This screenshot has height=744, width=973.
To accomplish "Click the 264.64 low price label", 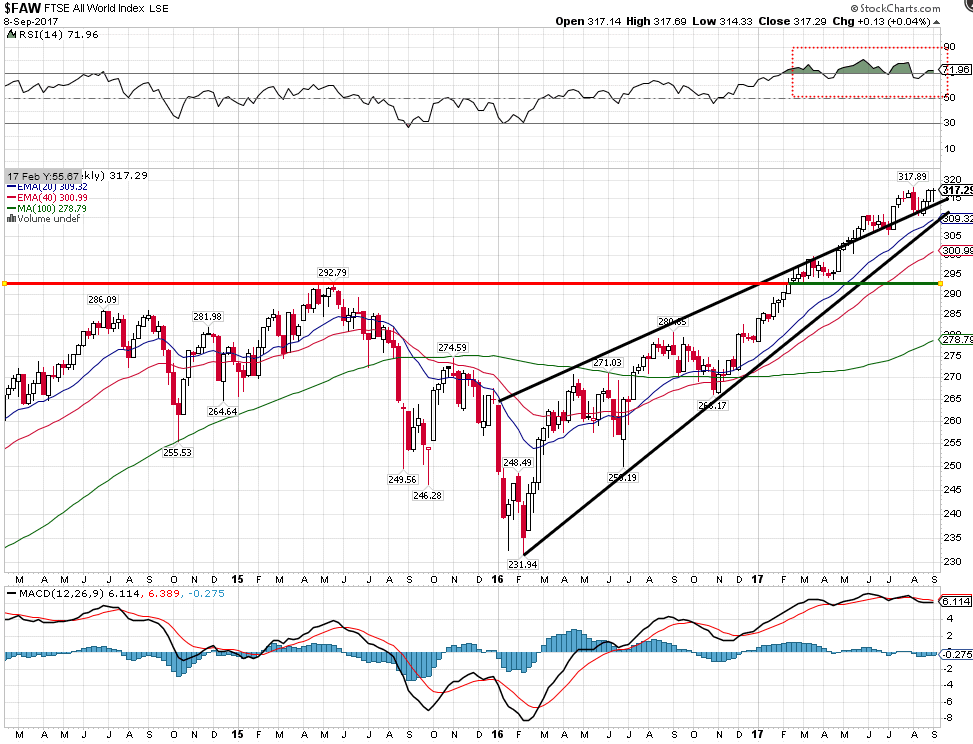I will click(222, 411).
